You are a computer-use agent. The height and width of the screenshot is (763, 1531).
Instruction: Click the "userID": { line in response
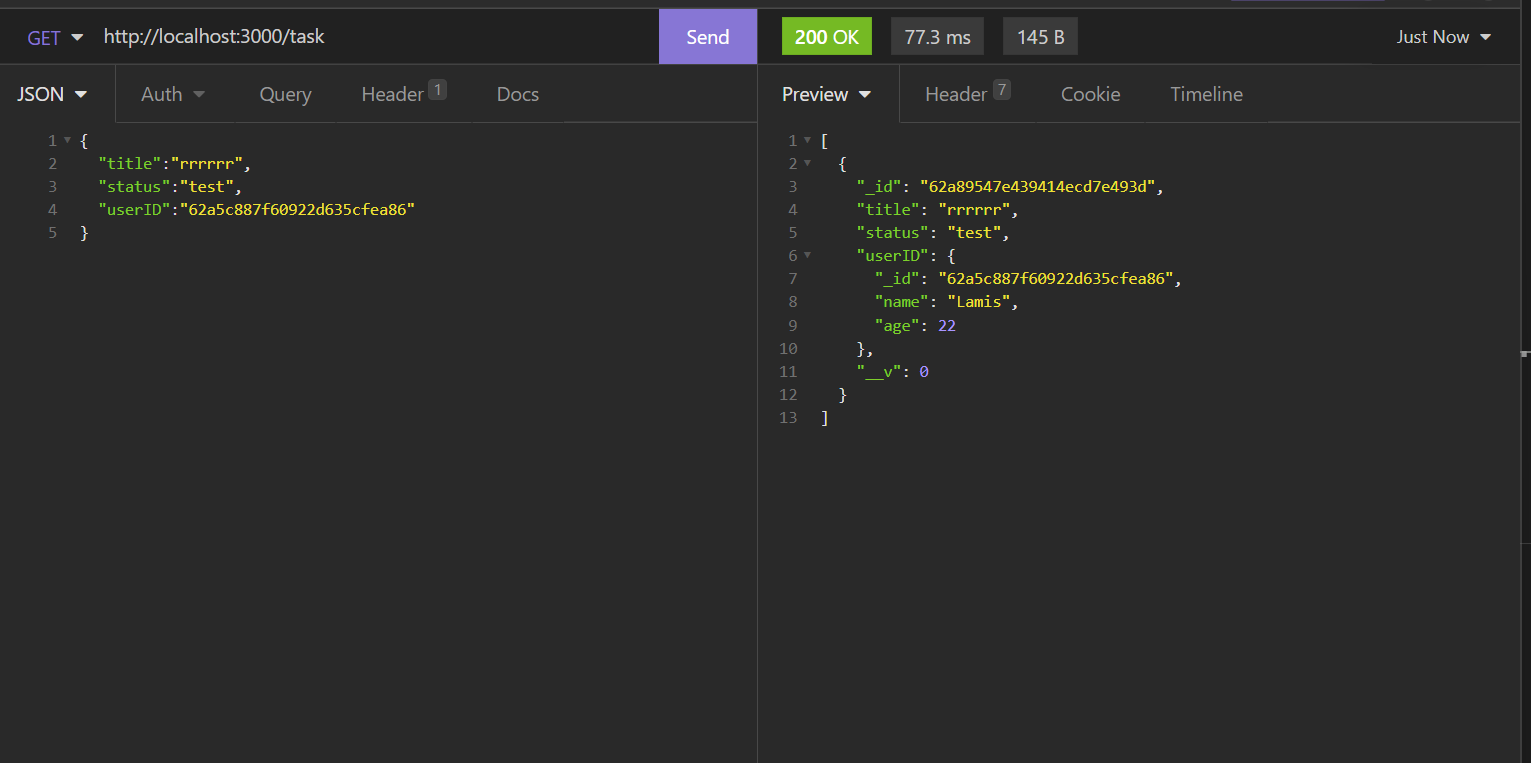pyautogui.click(x=906, y=256)
